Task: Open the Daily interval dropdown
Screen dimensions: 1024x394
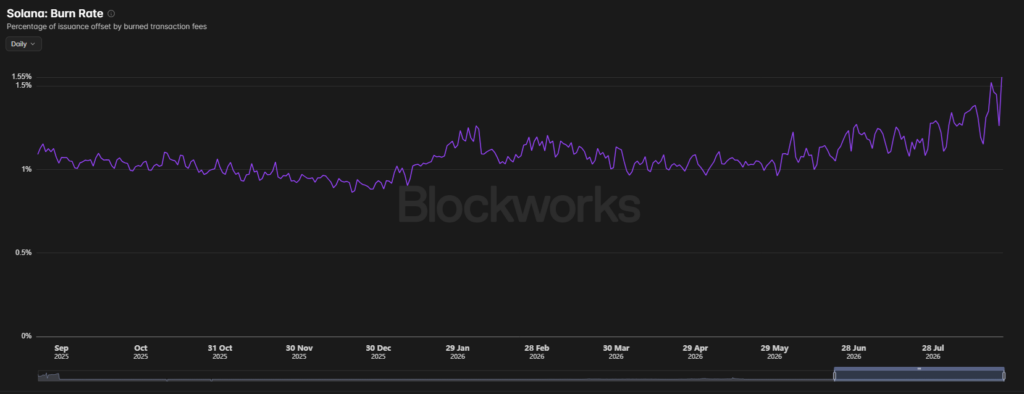Action: (24, 44)
